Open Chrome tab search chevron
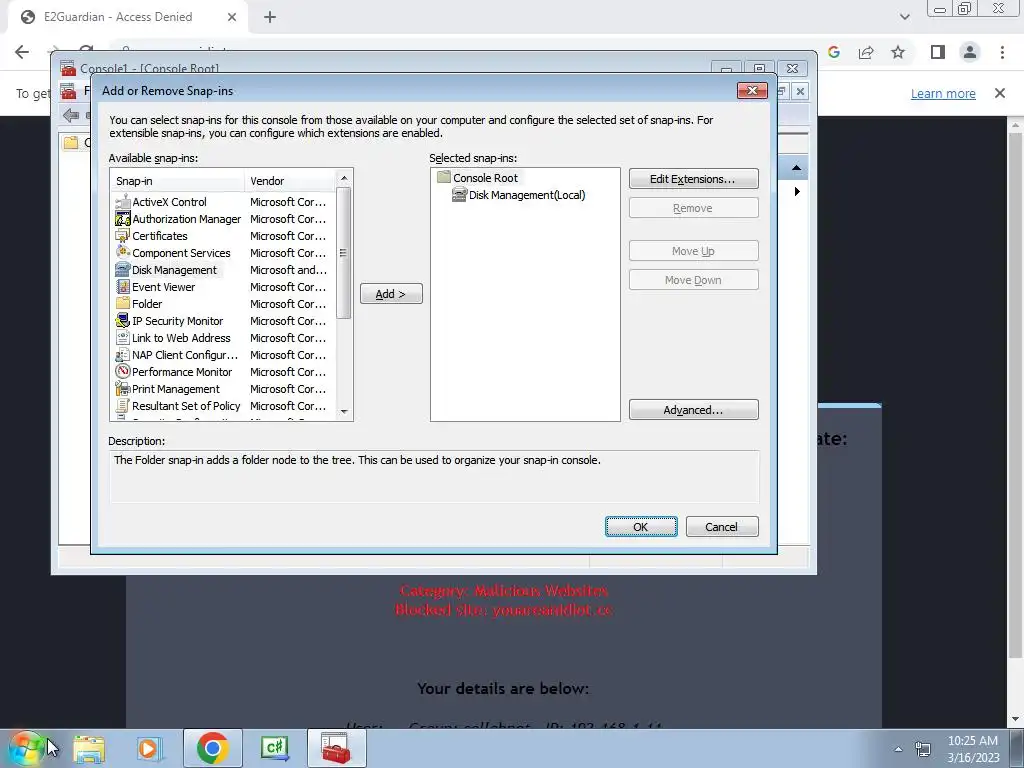The width and height of the screenshot is (1024, 768). click(904, 17)
